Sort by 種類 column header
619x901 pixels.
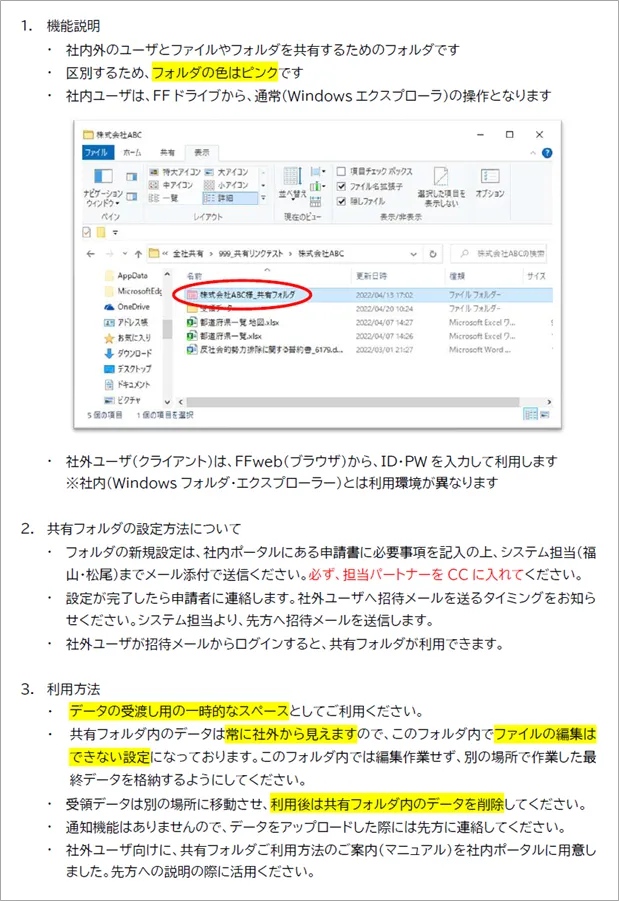tap(483, 276)
